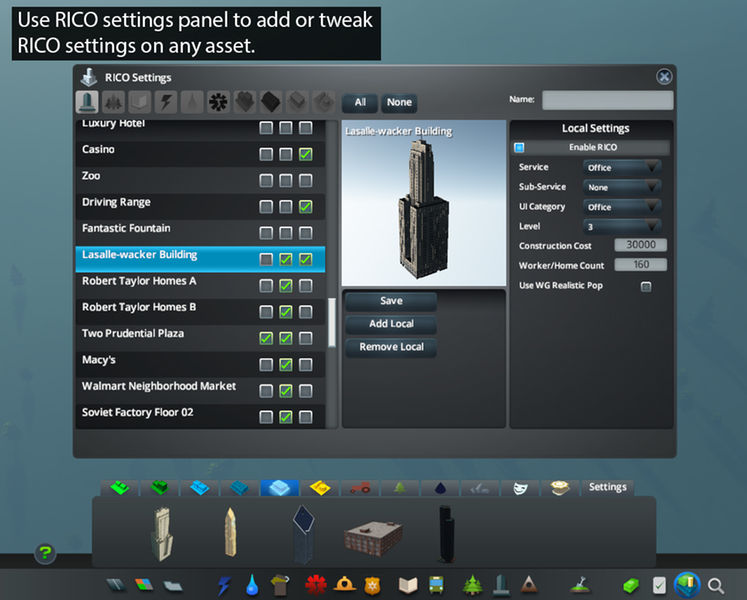Screen dimensions: 747x600
Task: Select the monument filter icon in RICO Settings
Action: (x=87, y=102)
